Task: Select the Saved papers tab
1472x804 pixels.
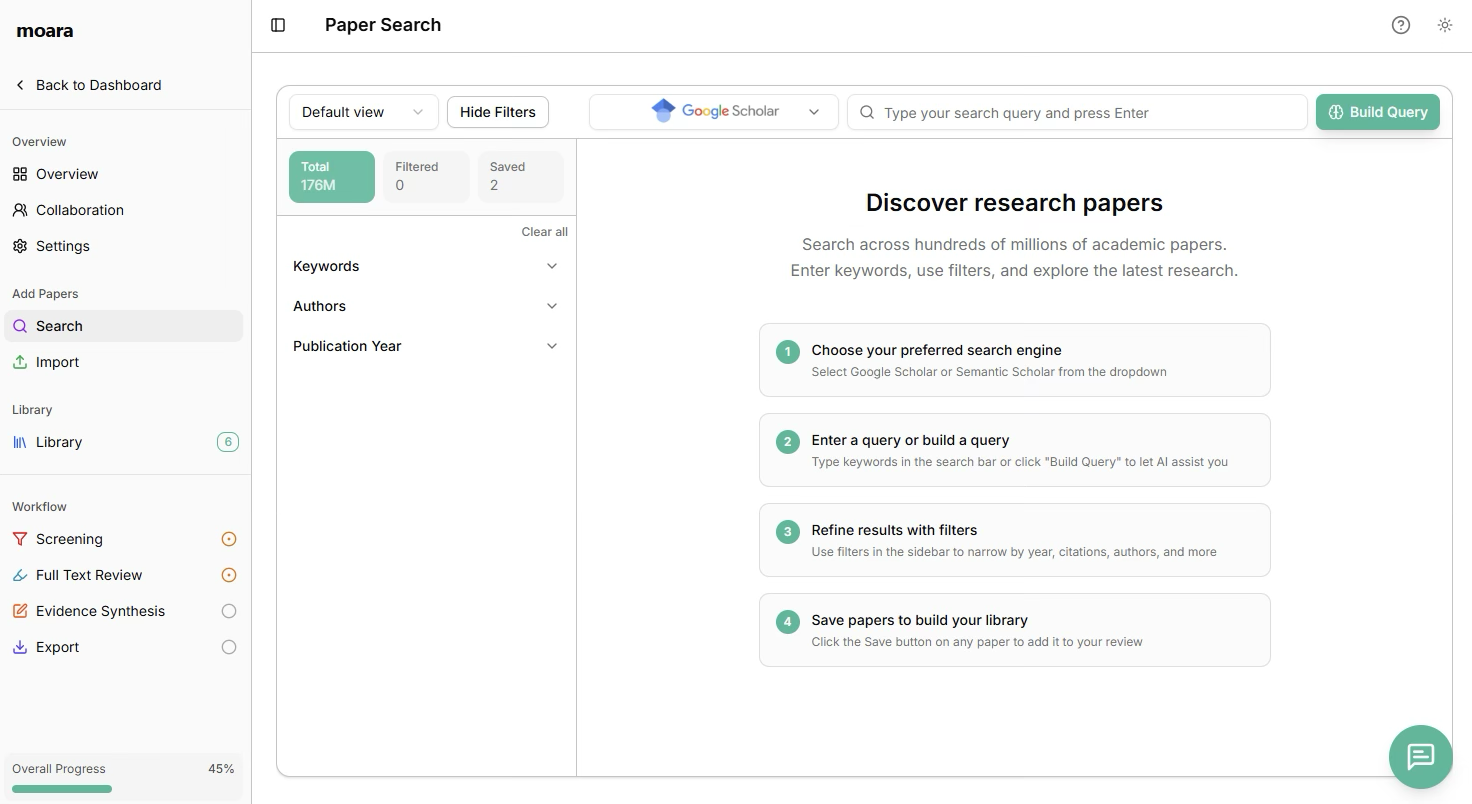Action: point(520,176)
